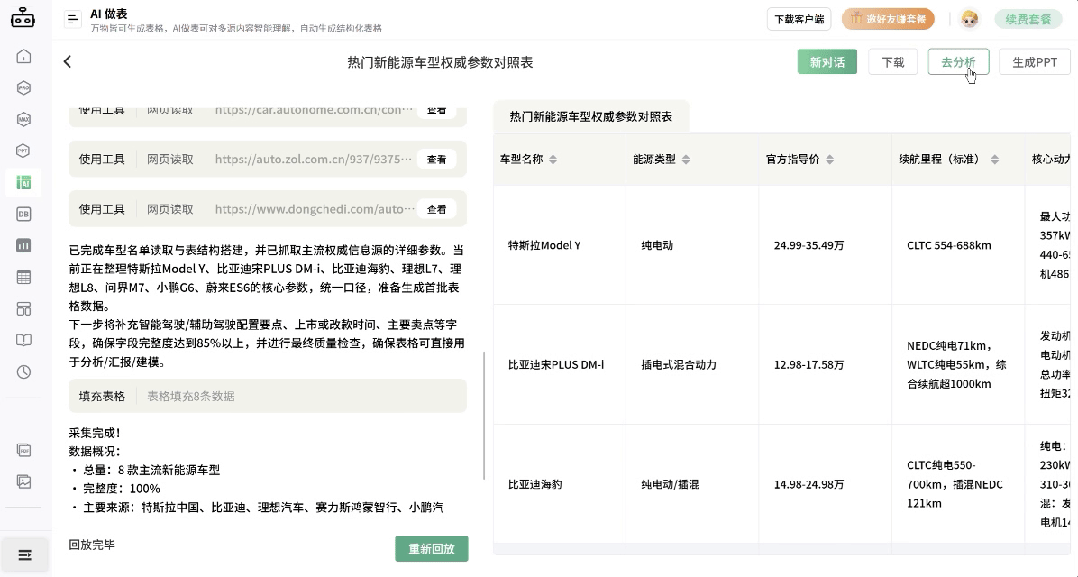Open the PDF tool icon in the sidebar
This screenshot has width=1078, height=577.
pyautogui.click(x=24, y=450)
